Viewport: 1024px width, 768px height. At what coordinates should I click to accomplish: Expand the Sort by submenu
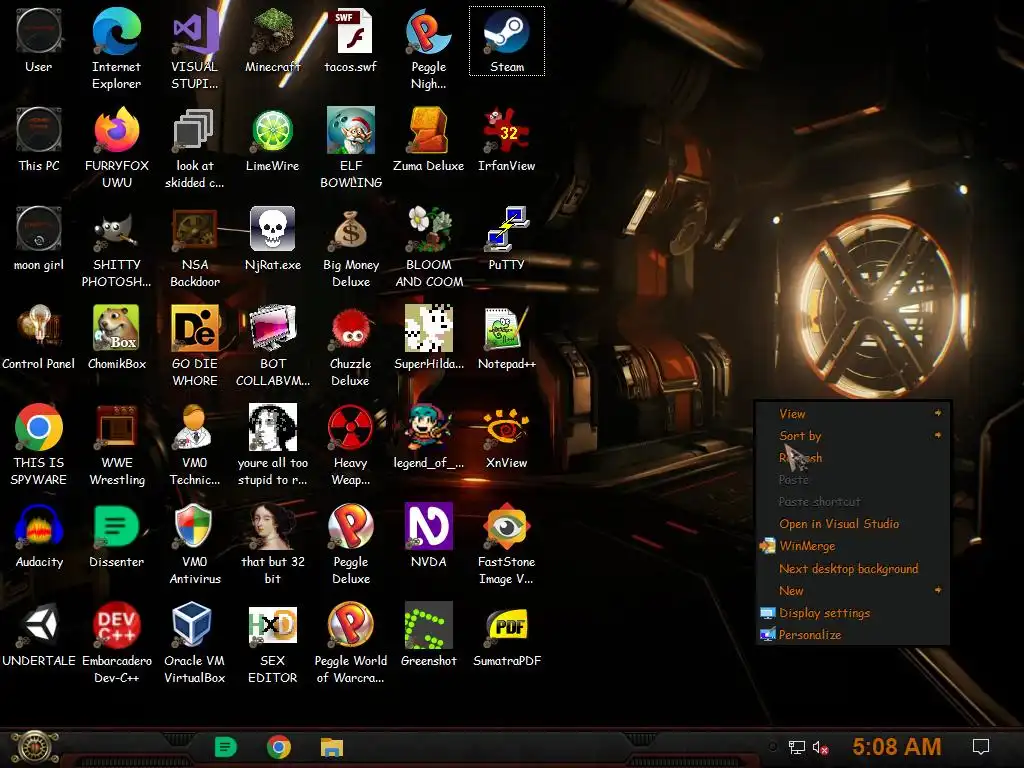tap(852, 436)
